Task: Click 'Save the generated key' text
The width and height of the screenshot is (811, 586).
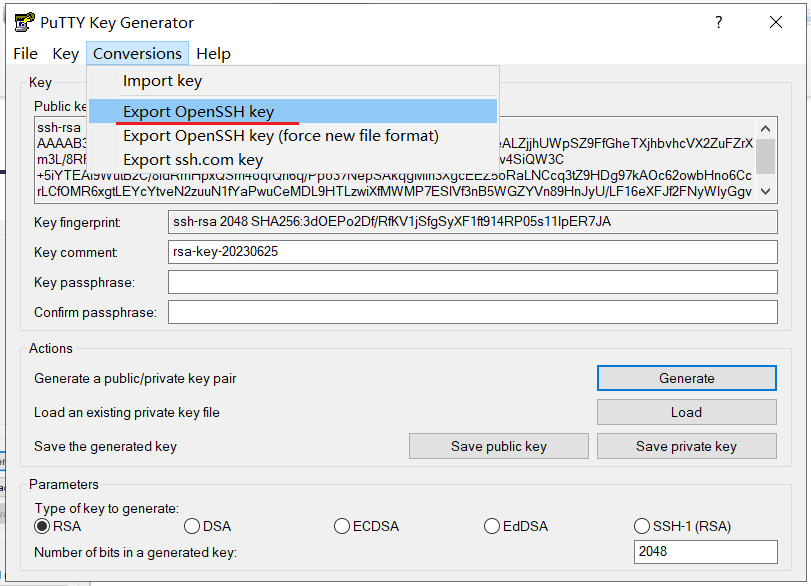Action: click(x=106, y=446)
